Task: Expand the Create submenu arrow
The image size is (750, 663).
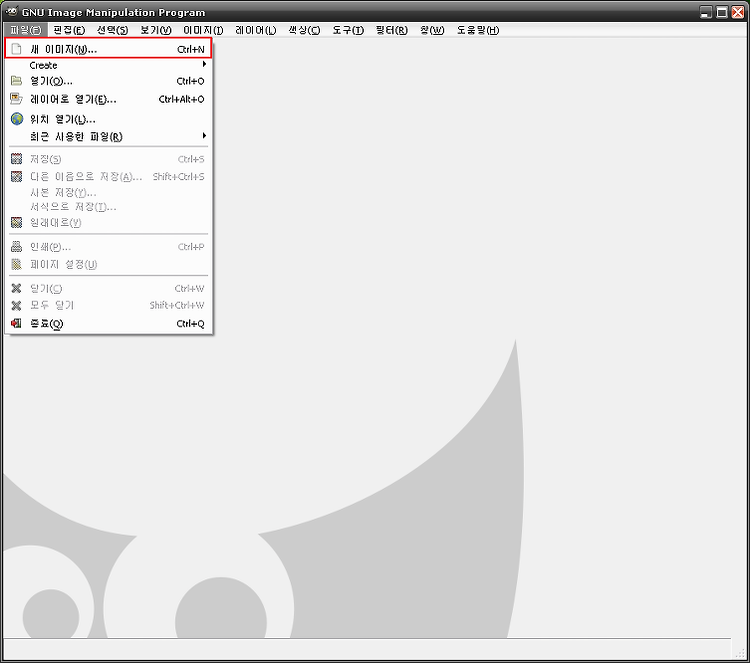Action: coord(204,64)
